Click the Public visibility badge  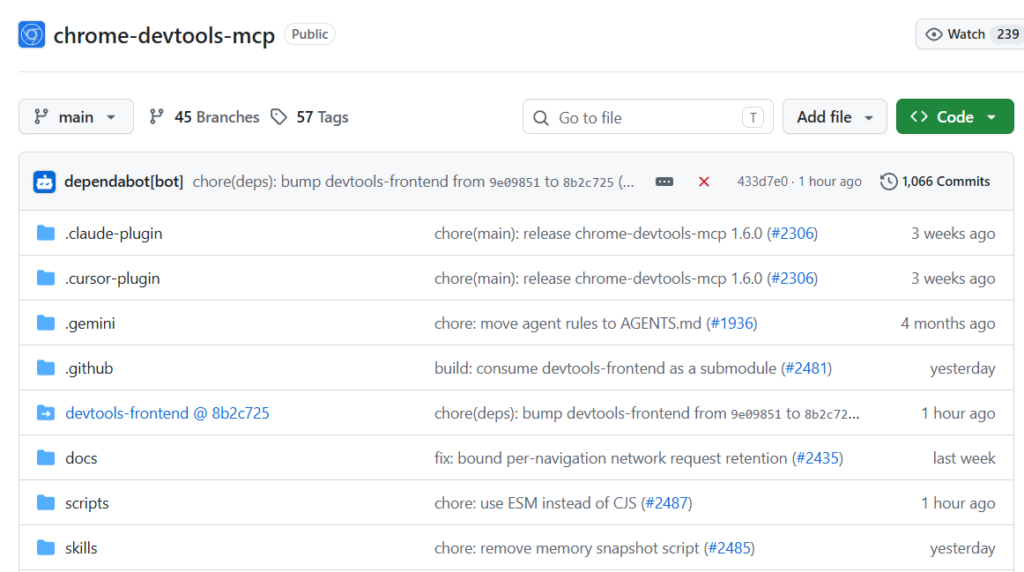click(x=310, y=34)
